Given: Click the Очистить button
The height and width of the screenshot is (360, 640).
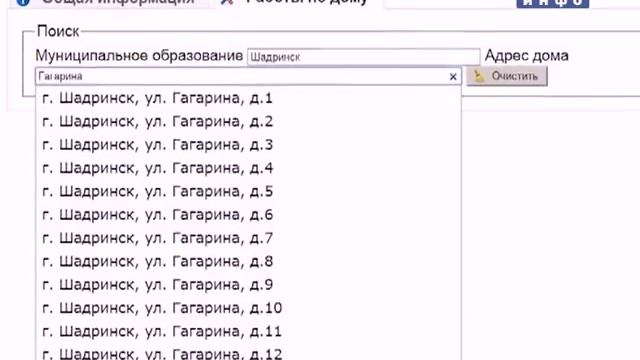Looking at the screenshot, I should (x=507, y=76).
